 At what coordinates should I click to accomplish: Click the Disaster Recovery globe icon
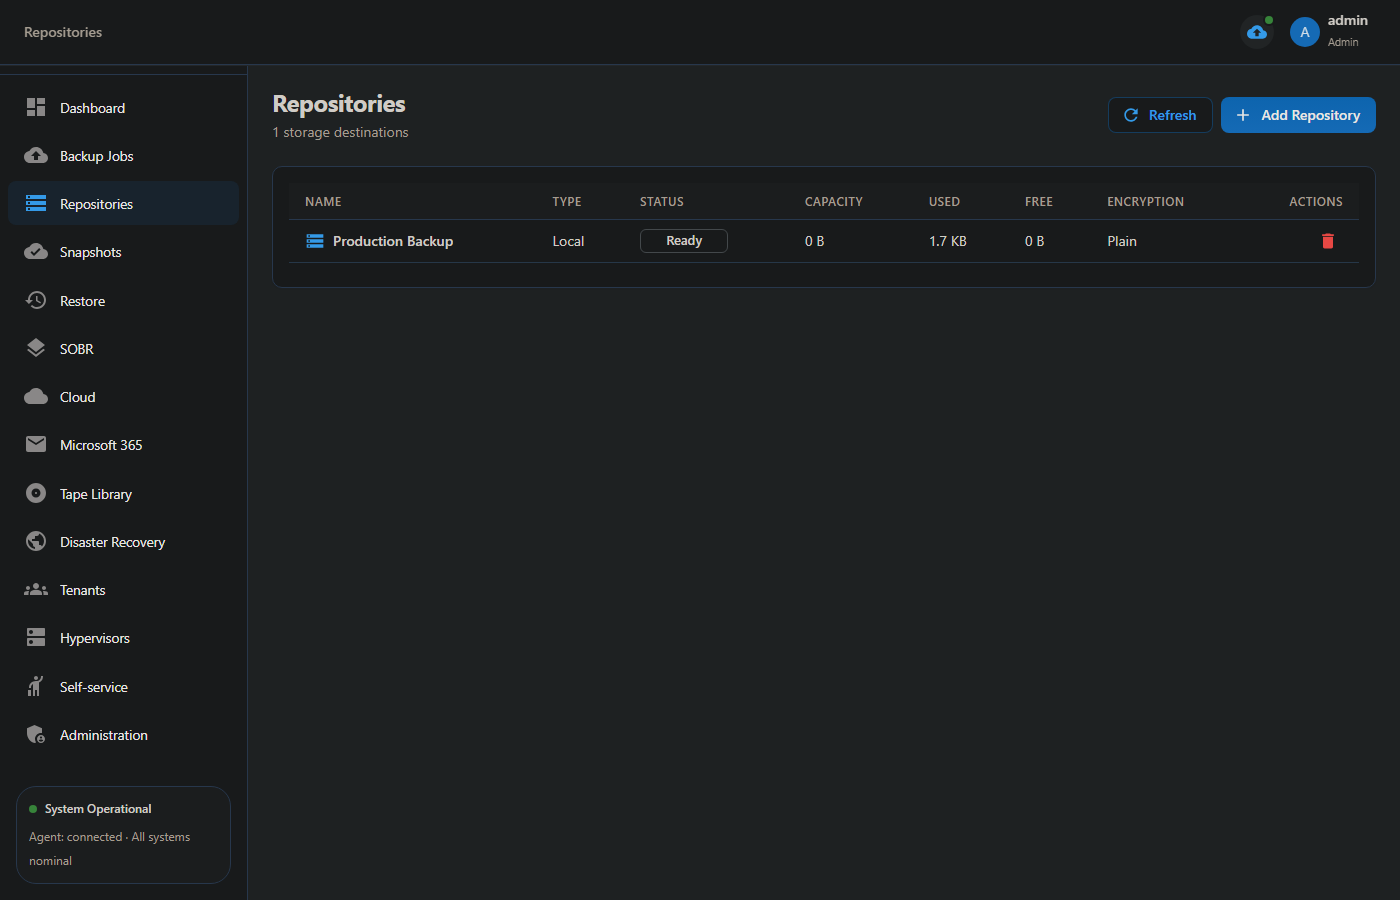[x=36, y=541]
